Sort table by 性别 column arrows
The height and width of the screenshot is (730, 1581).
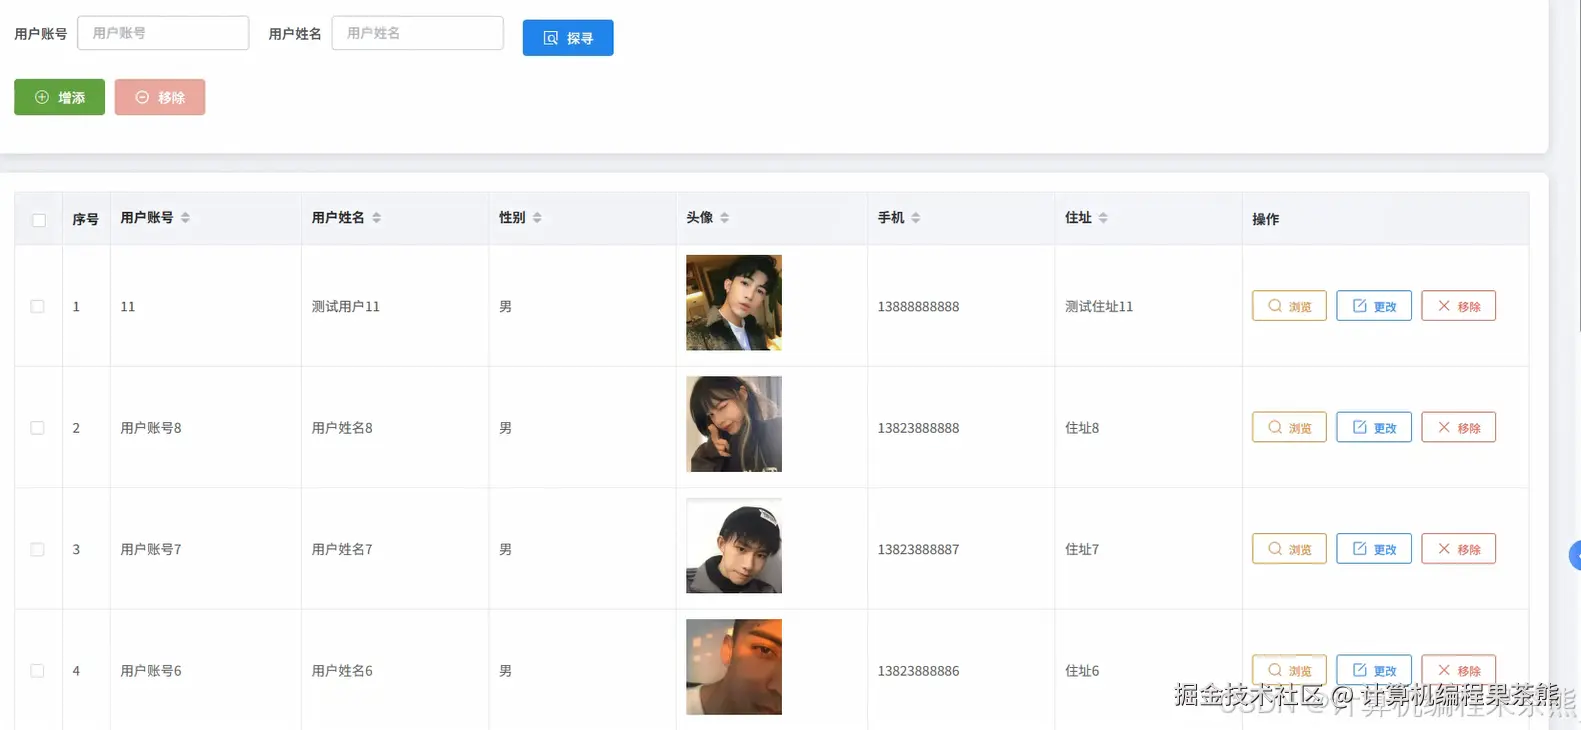537,218
